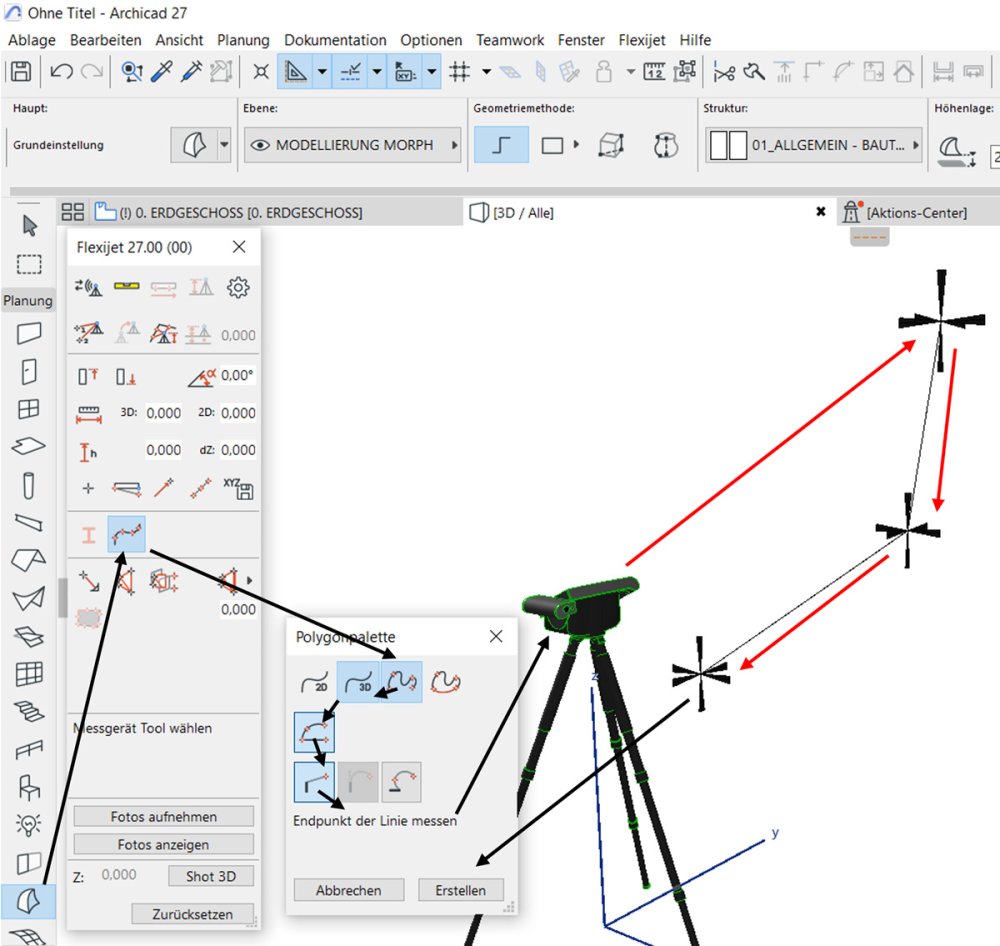Click the Scissors trim tool icon
This screenshot has width=1000, height=946.
coord(724,71)
